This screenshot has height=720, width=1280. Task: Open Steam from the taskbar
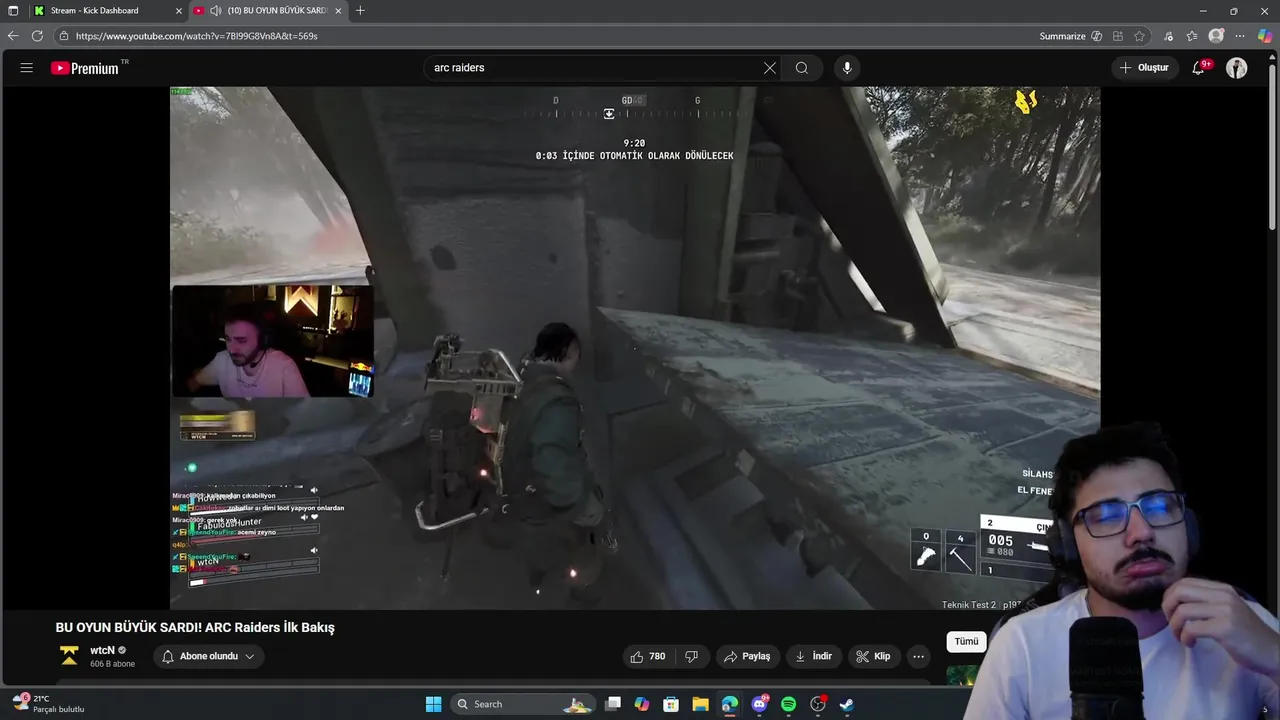point(846,704)
